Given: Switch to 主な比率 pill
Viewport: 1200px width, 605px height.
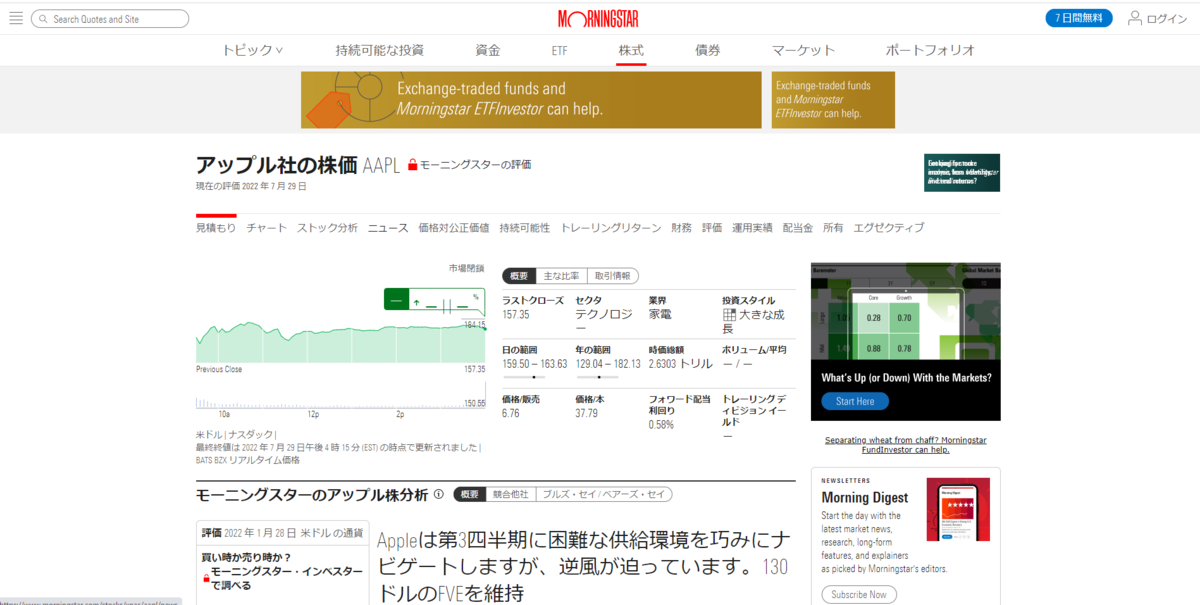Looking at the screenshot, I should click(561, 276).
